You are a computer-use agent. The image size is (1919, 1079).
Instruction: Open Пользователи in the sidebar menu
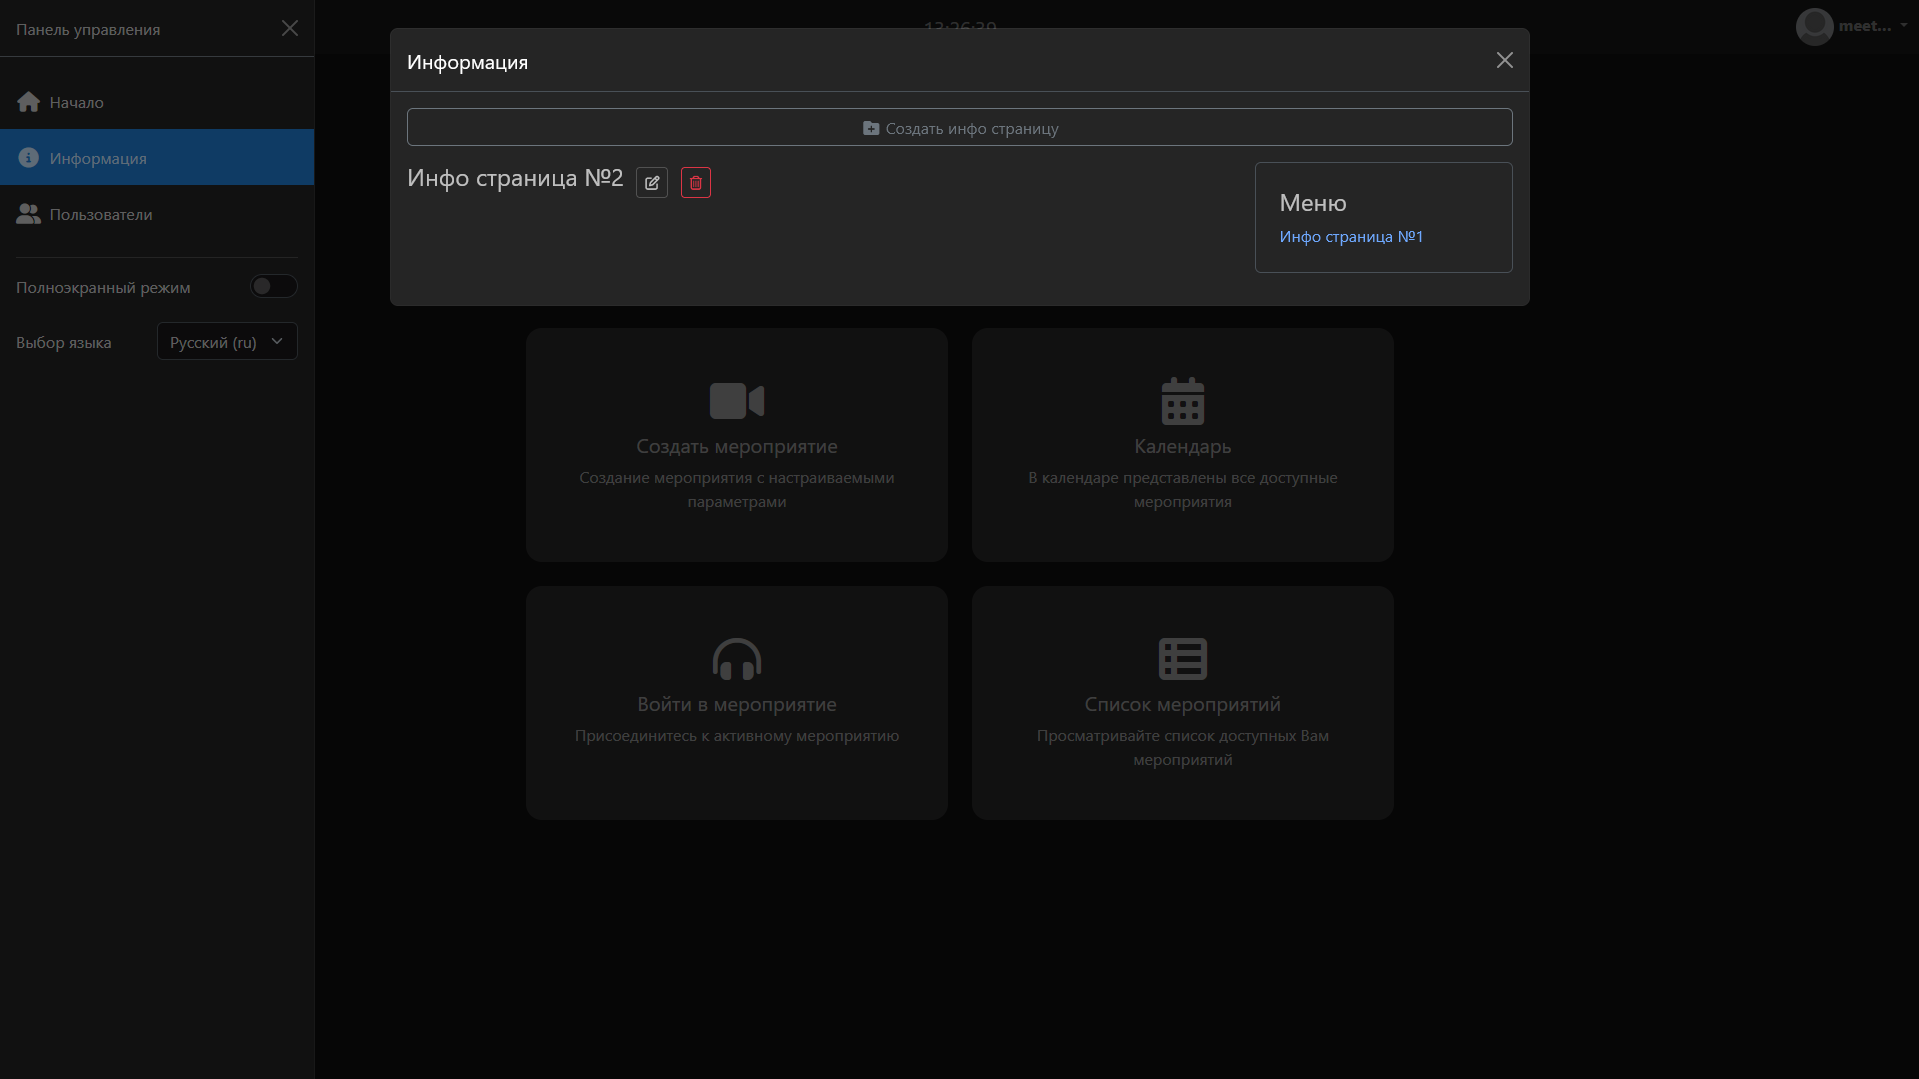click(x=101, y=214)
